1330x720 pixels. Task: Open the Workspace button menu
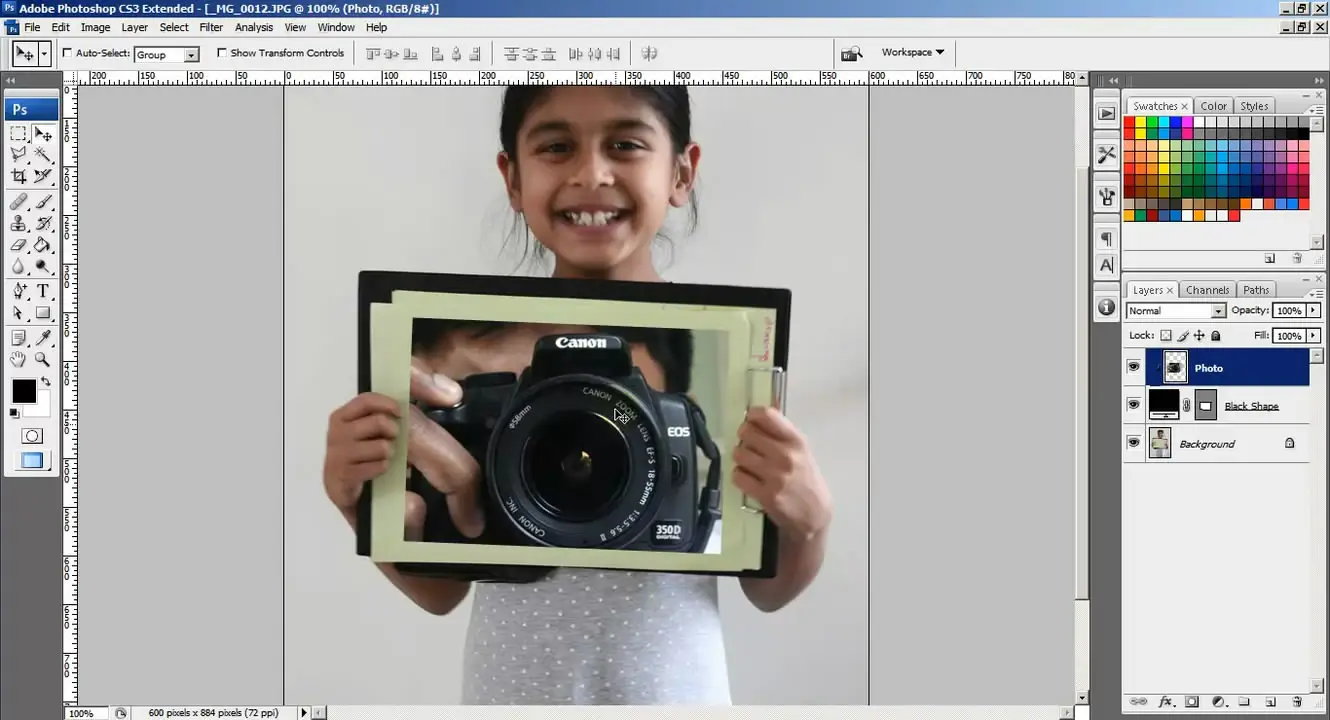[912, 52]
